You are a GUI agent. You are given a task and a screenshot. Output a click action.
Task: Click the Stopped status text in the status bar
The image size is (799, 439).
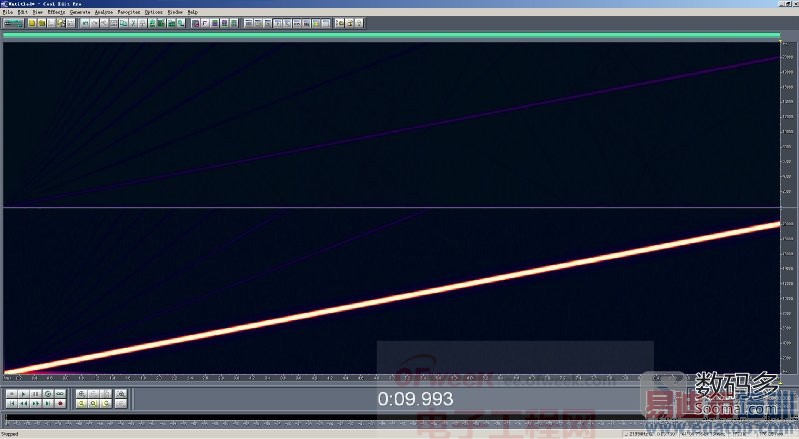10,434
